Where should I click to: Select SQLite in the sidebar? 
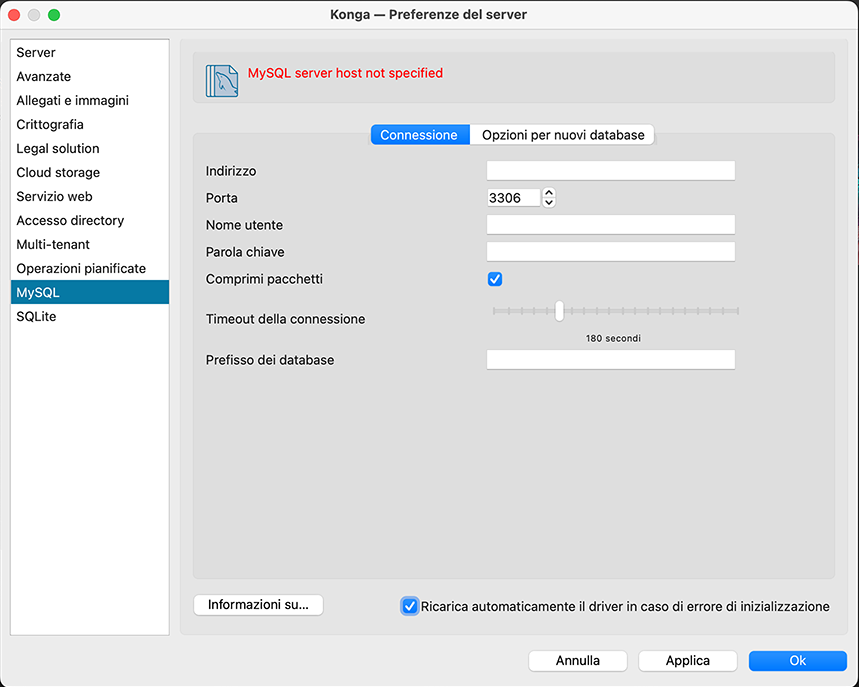37,316
